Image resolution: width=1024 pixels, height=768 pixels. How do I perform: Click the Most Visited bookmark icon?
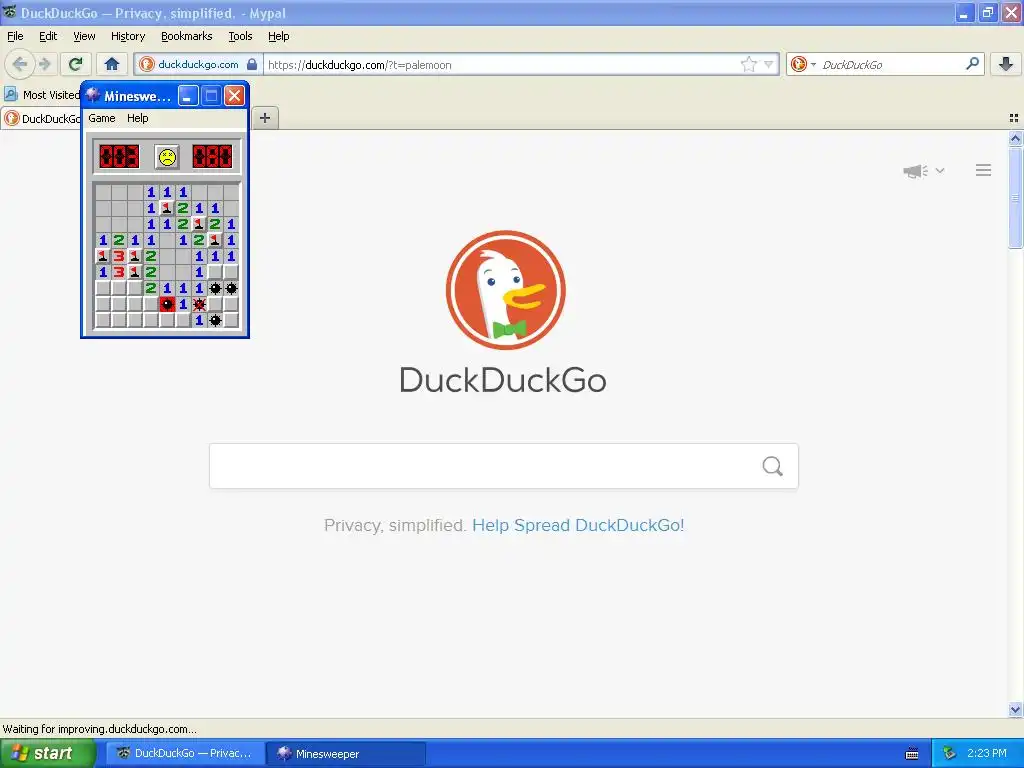click(11, 95)
